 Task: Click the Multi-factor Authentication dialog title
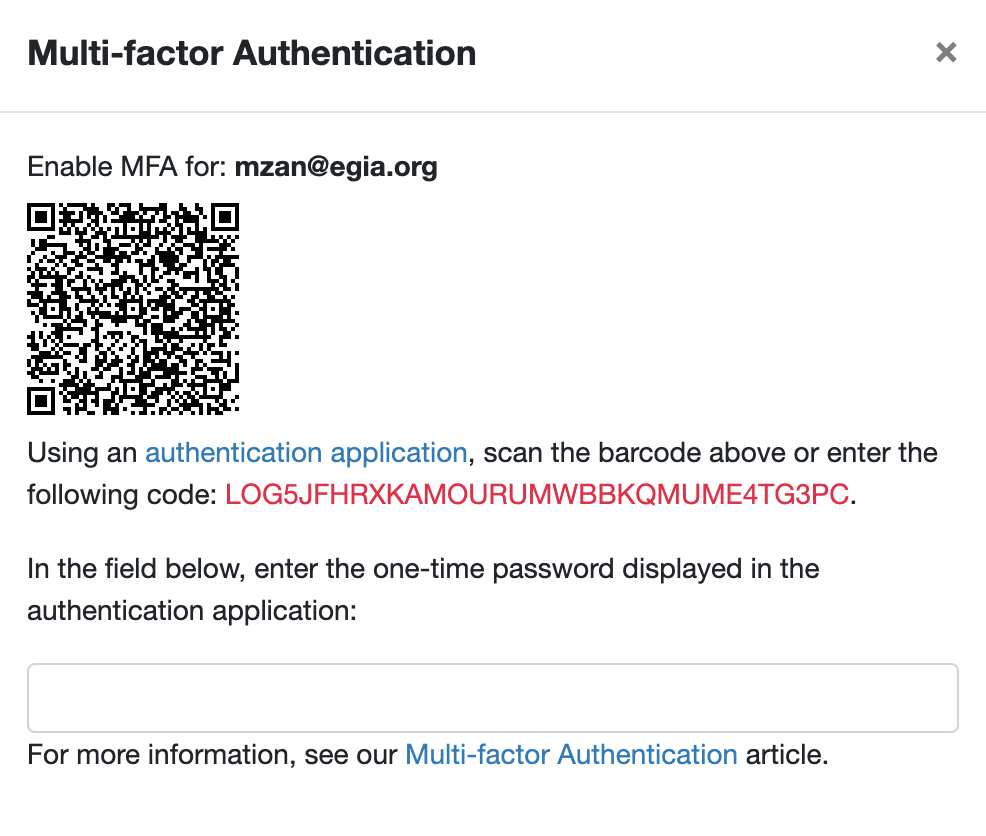coord(252,53)
